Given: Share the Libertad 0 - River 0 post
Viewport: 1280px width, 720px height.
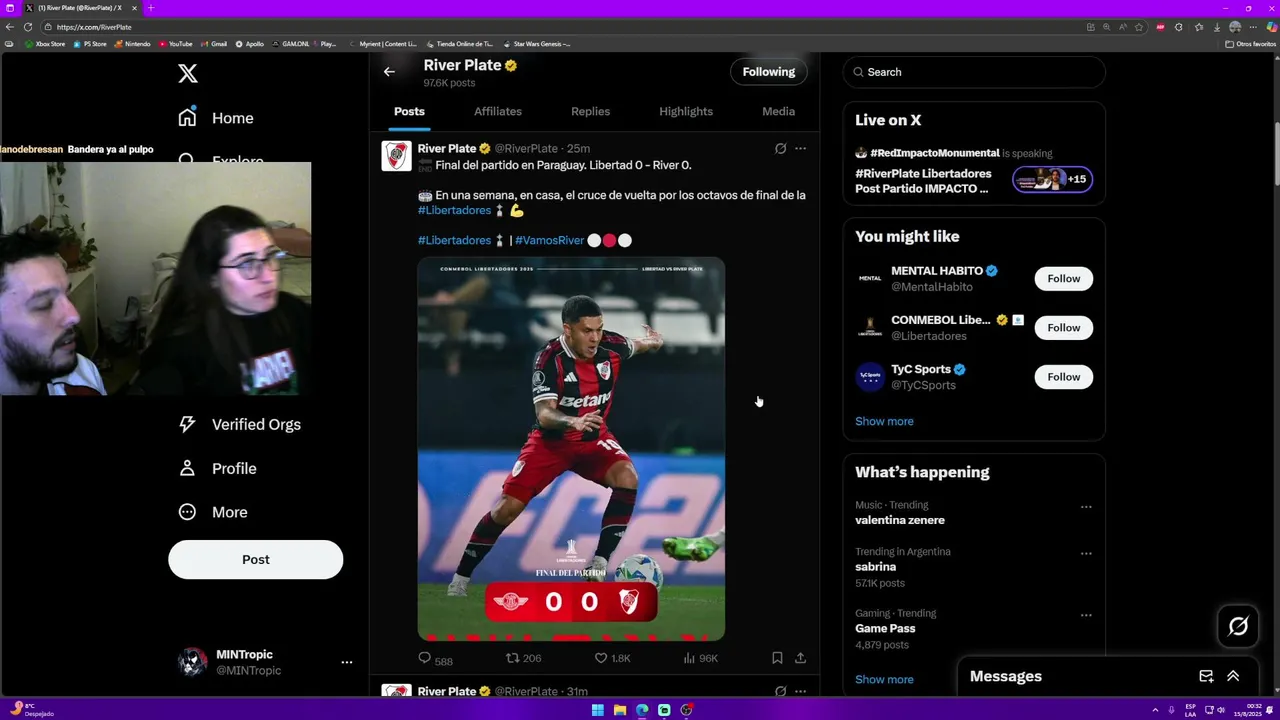Looking at the screenshot, I should (x=800, y=658).
